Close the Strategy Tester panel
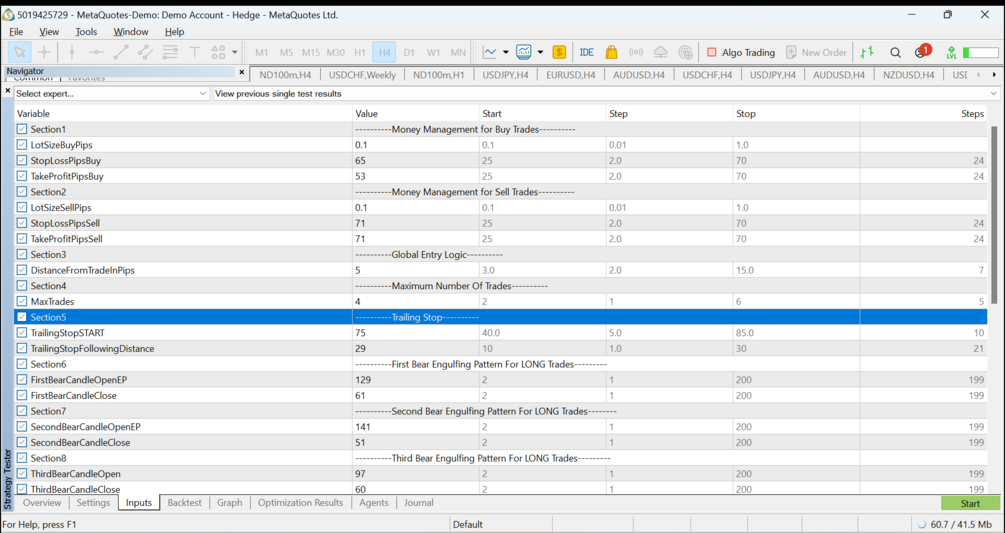The height and width of the screenshot is (533, 1005). [x=8, y=91]
